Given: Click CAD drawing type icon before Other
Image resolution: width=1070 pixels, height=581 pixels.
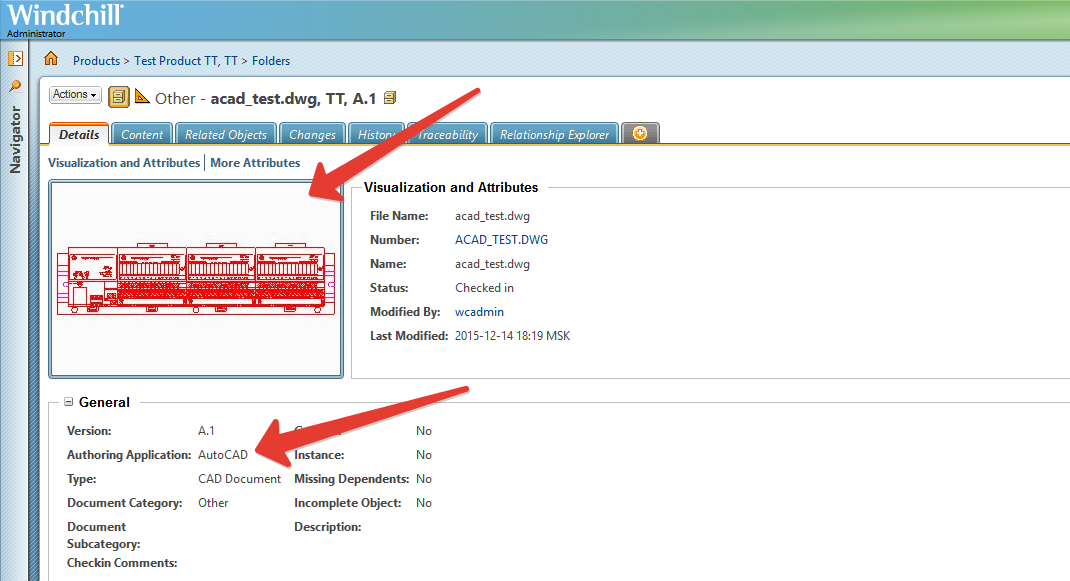Looking at the screenshot, I should click(x=142, y=96).
